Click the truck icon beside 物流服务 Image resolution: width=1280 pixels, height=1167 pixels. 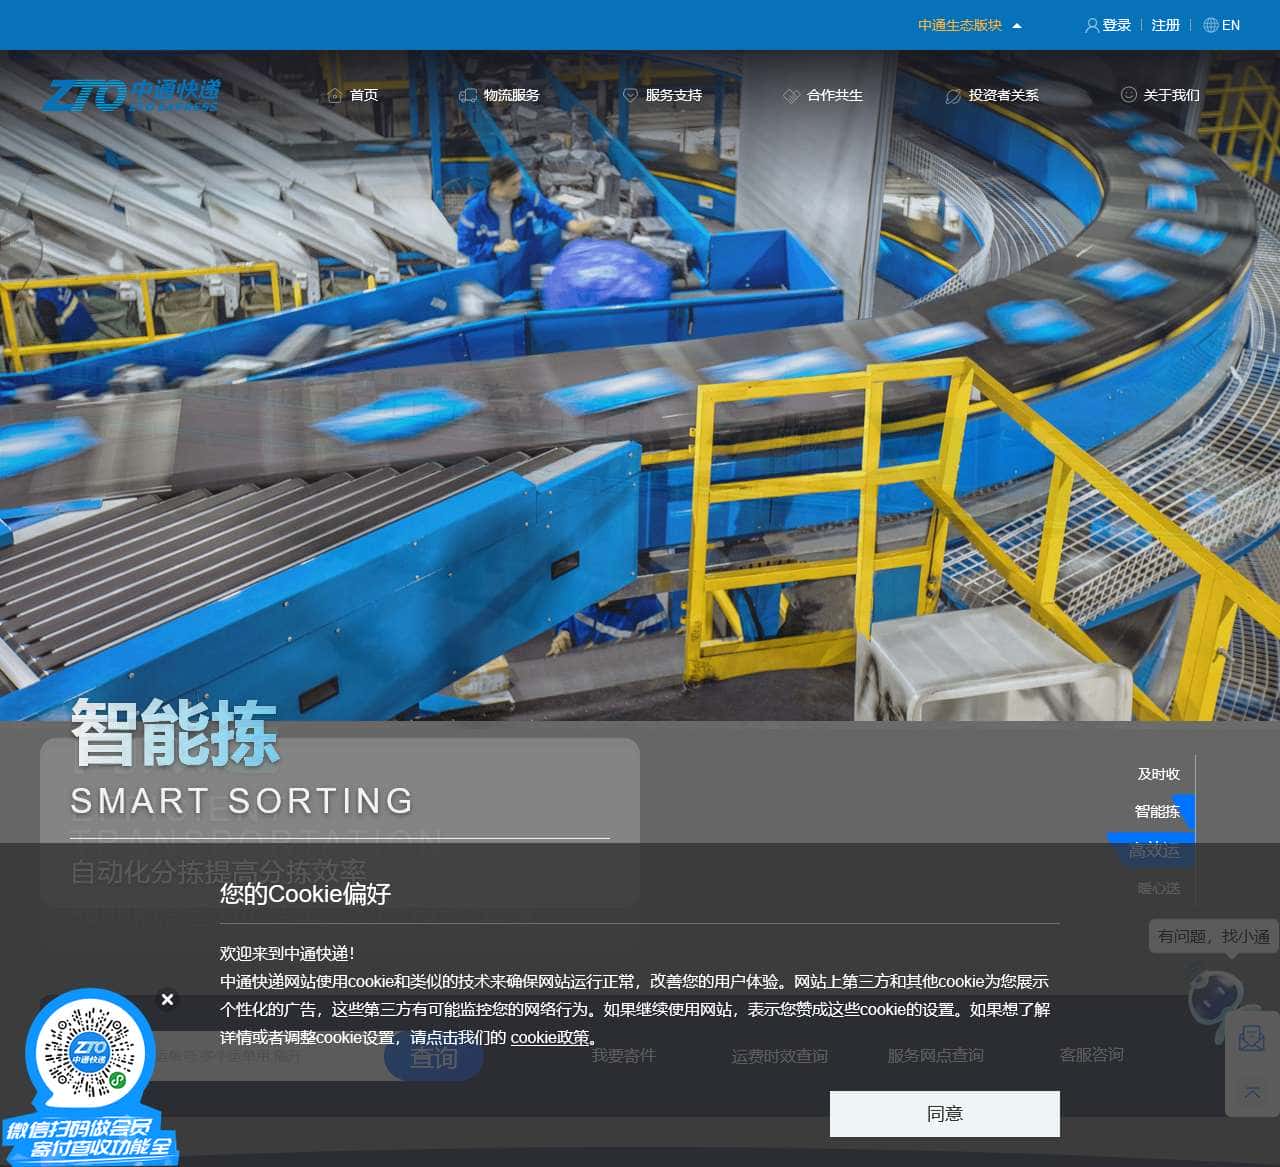tap(468, 95)
